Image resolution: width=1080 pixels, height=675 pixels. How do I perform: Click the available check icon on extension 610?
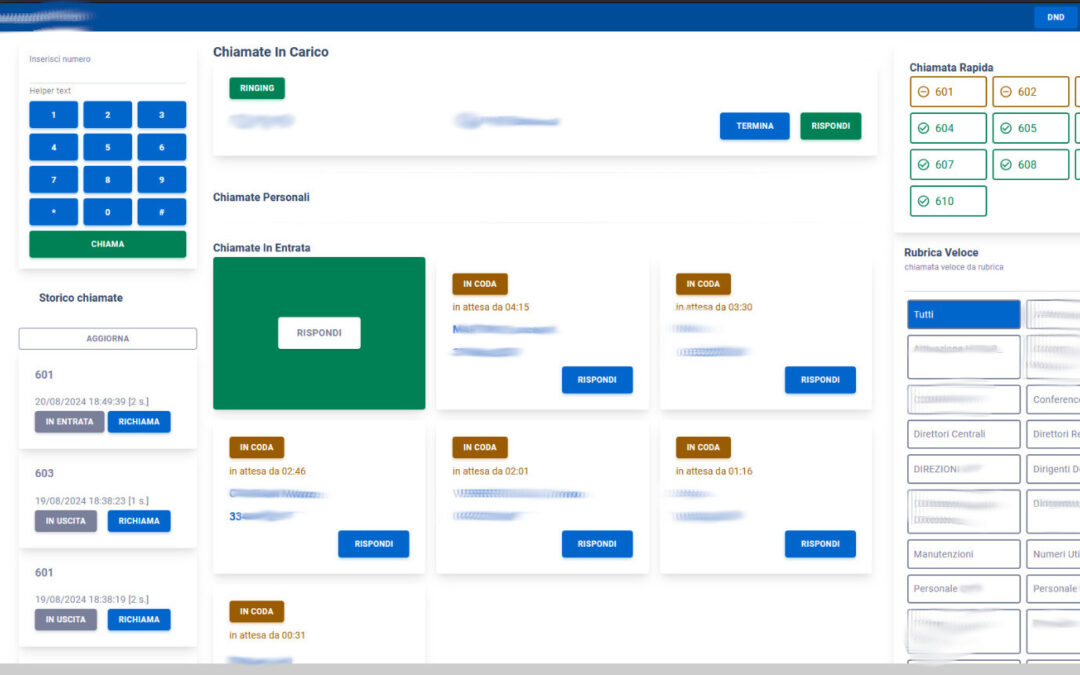coord(926,201)
